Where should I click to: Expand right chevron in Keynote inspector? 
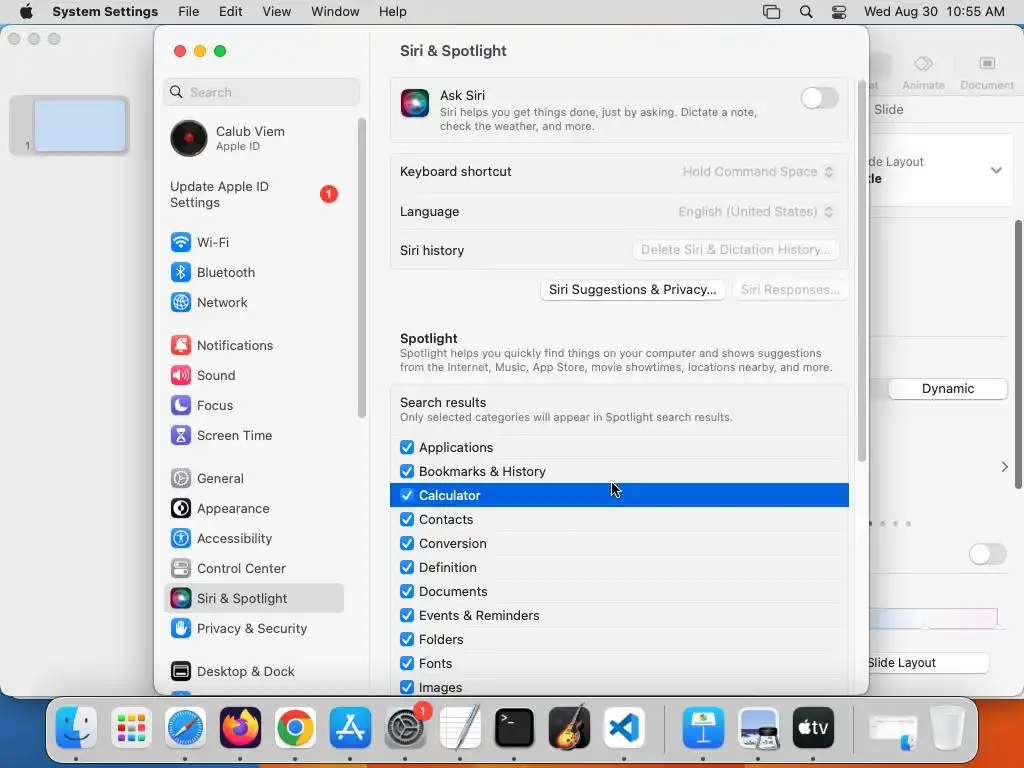(1004, 467)
